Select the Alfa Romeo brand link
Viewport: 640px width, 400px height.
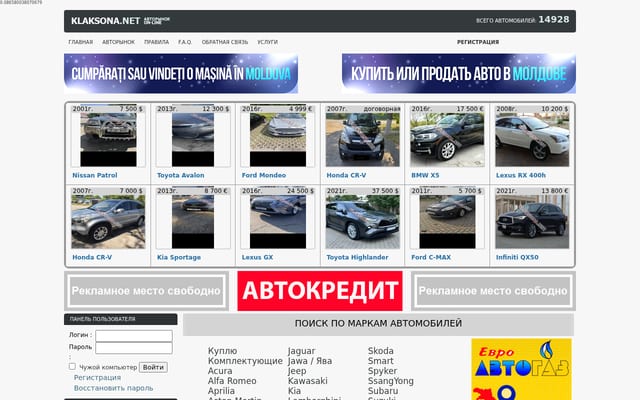pos(232,381)
